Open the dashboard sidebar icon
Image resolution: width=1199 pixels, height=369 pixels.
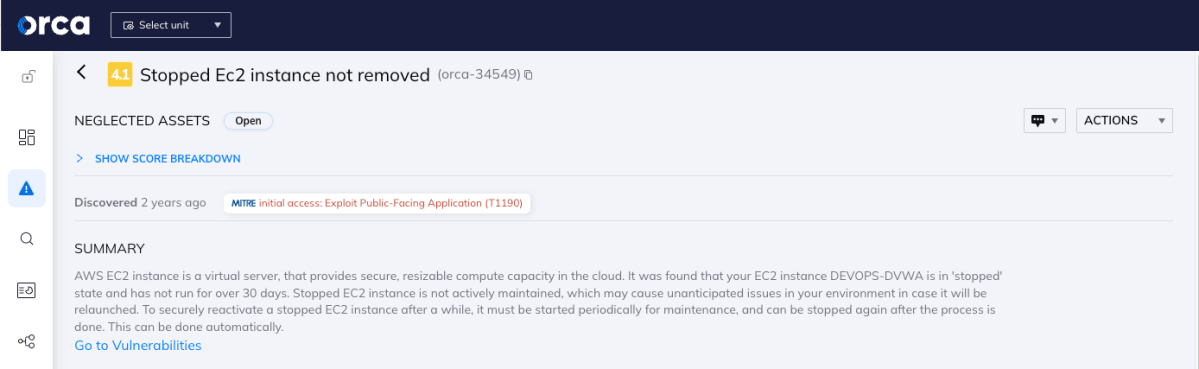point(27,138)
